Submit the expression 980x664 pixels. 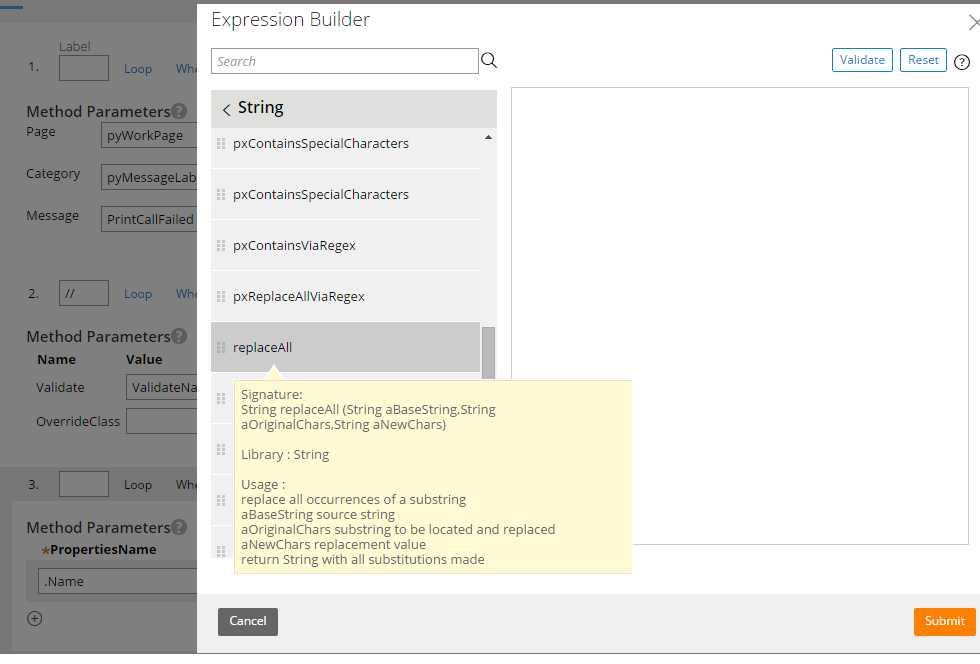[944, 621]
